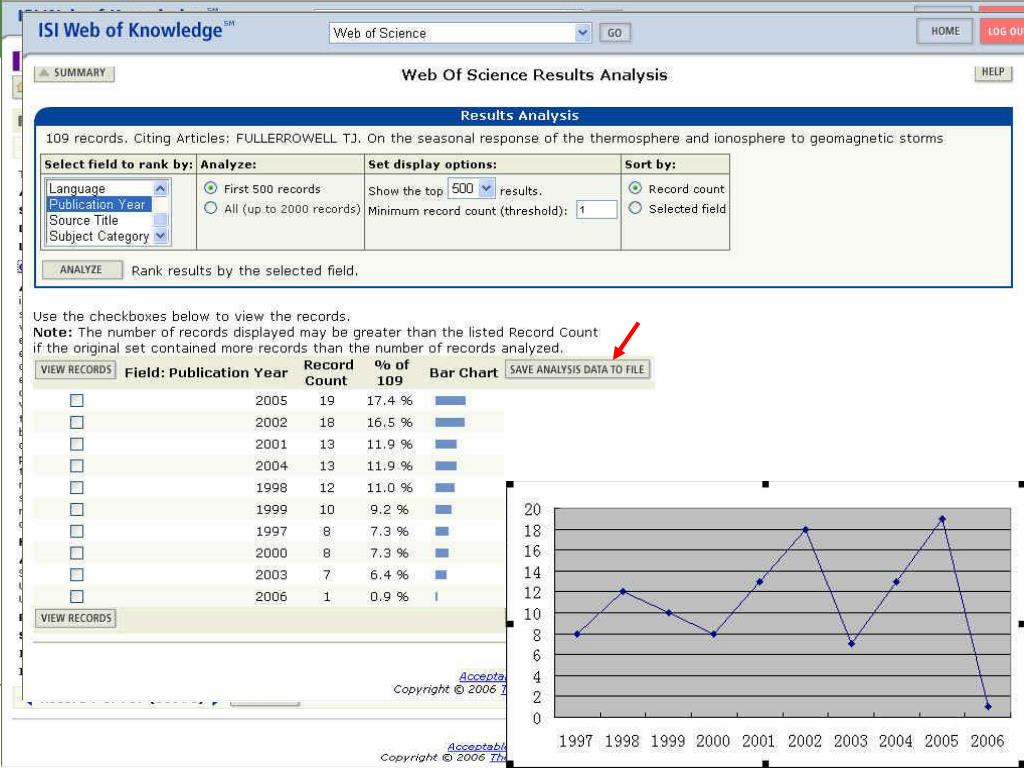1024x768 pixels.
Task: Click the 2002 bar chart bar
Action: (450, 423)
